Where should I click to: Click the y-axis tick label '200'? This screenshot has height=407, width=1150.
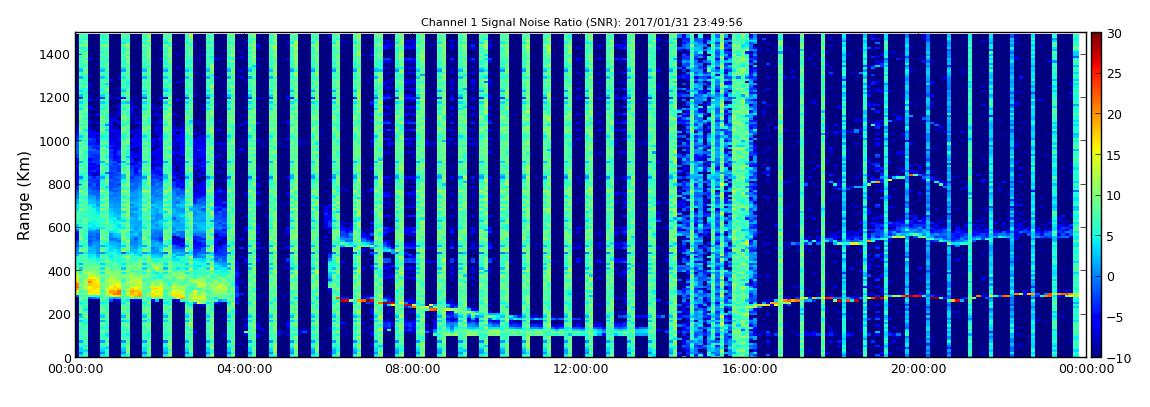(x=60, y=314)
